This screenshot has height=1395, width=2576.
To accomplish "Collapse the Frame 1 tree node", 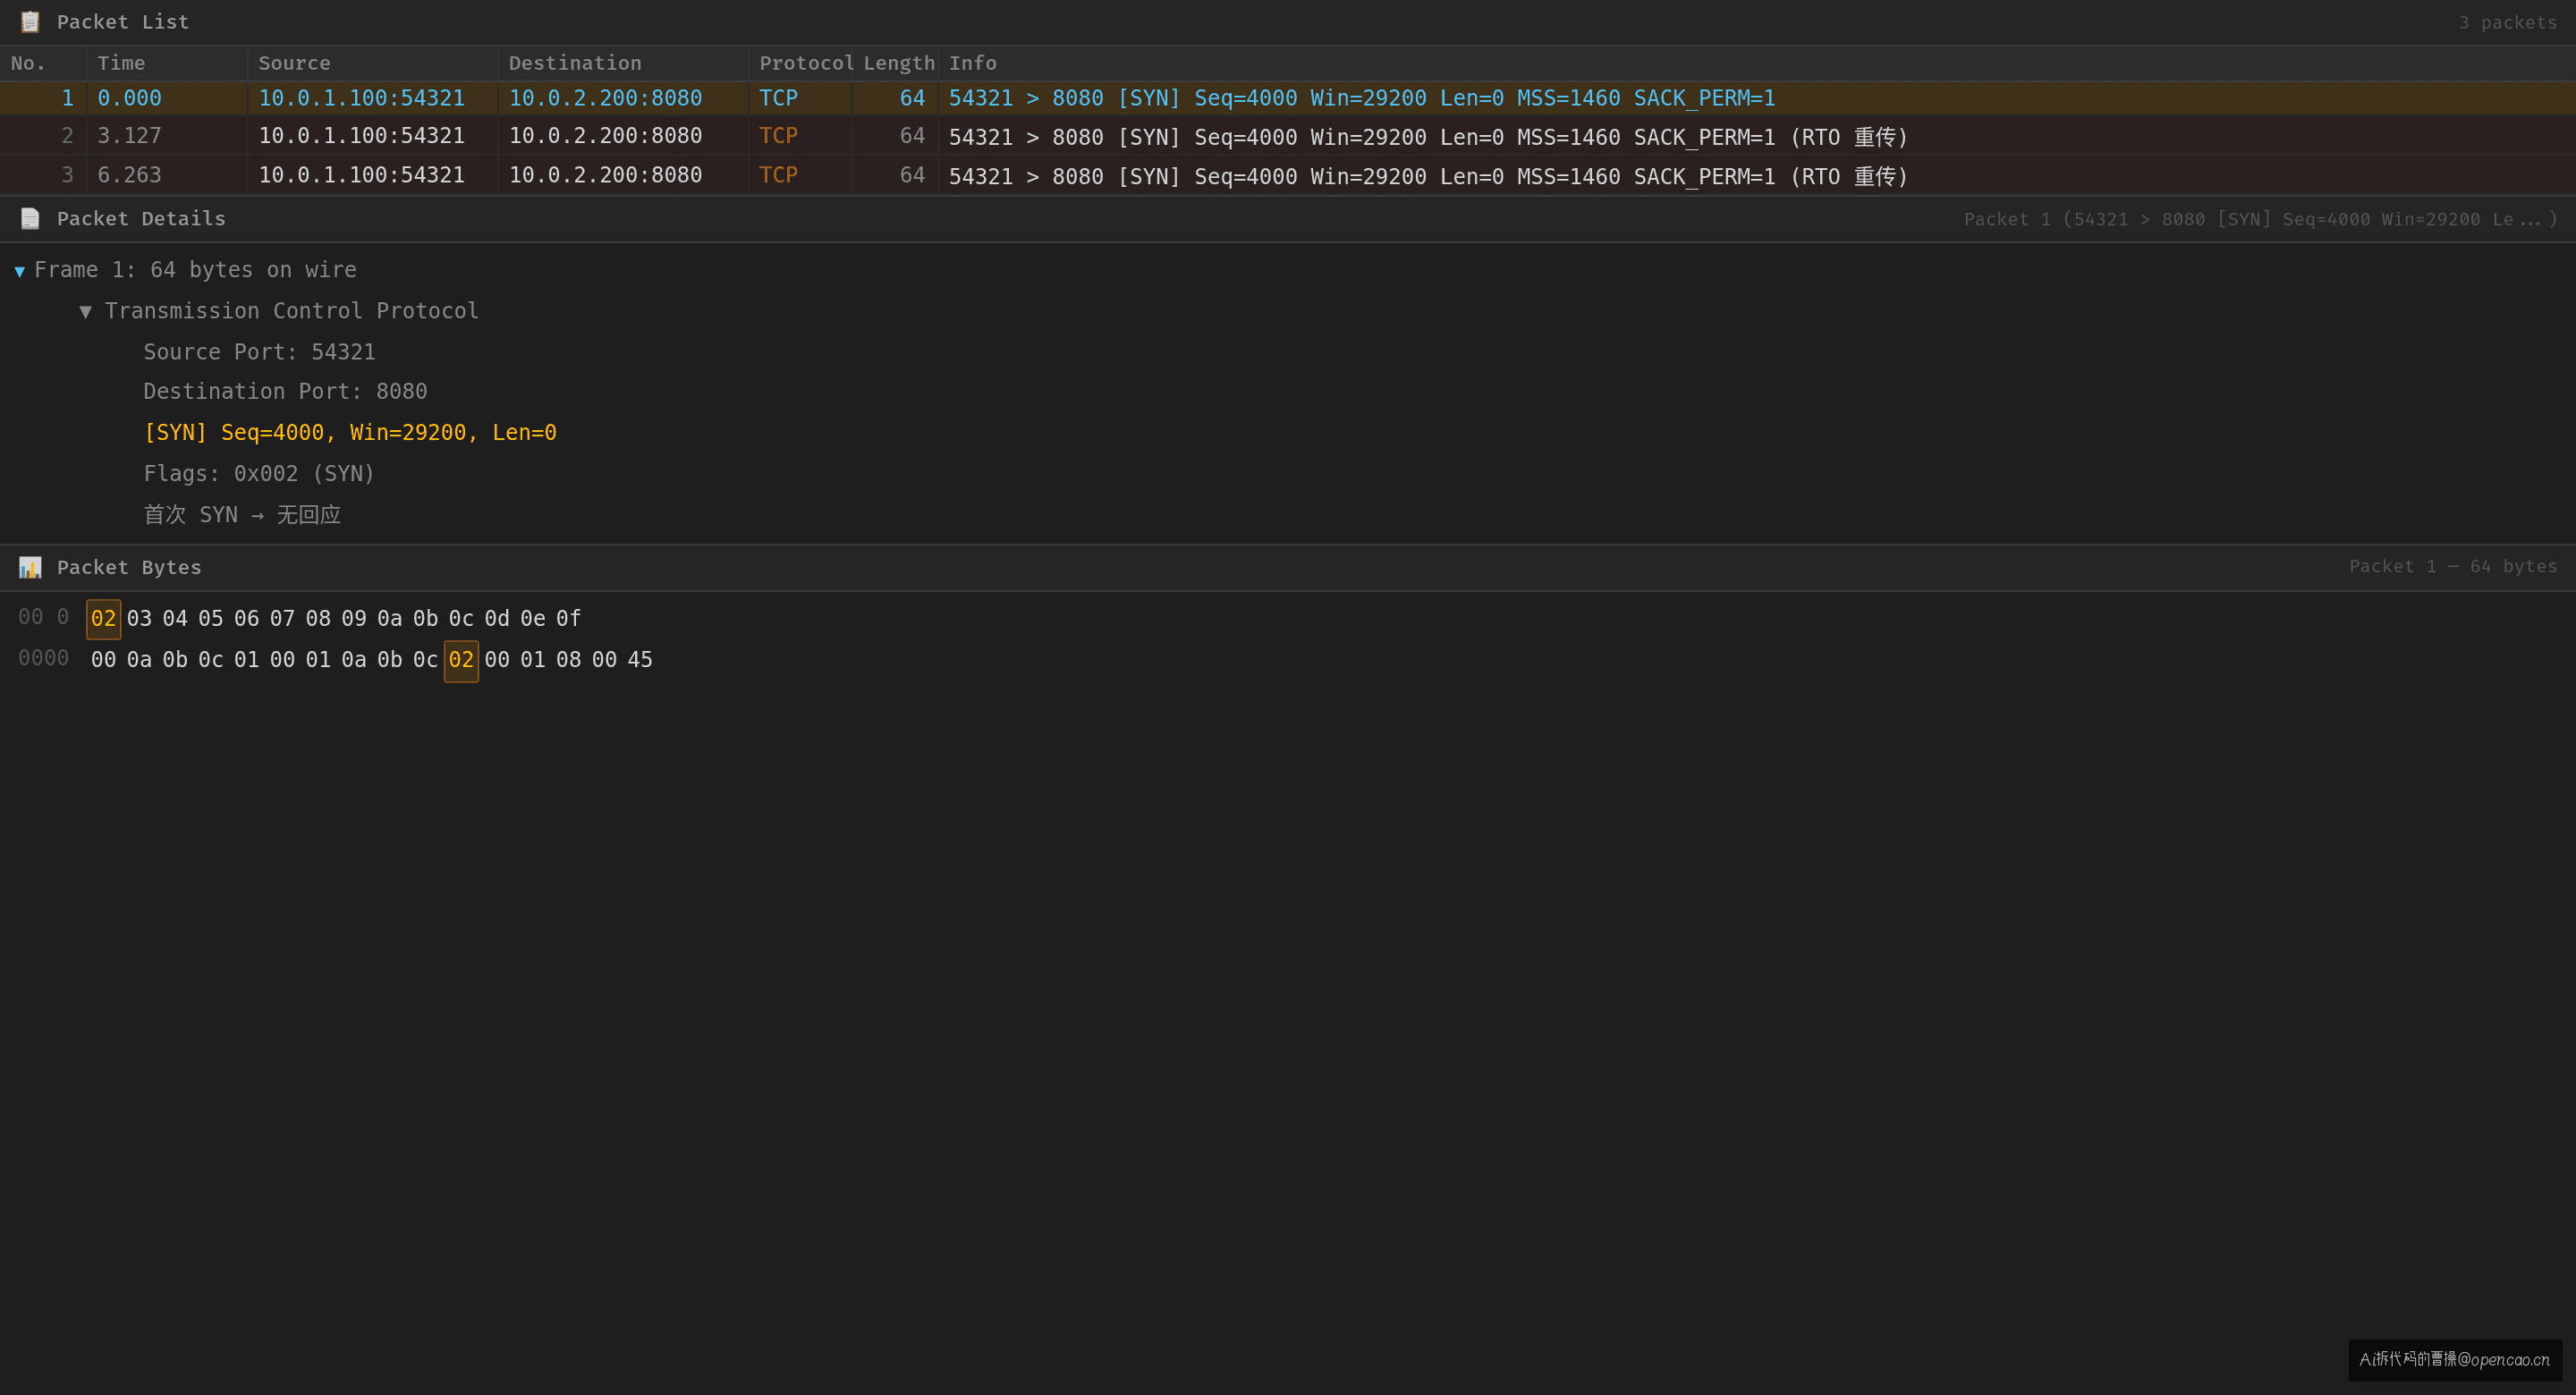I will pos(19,271).
